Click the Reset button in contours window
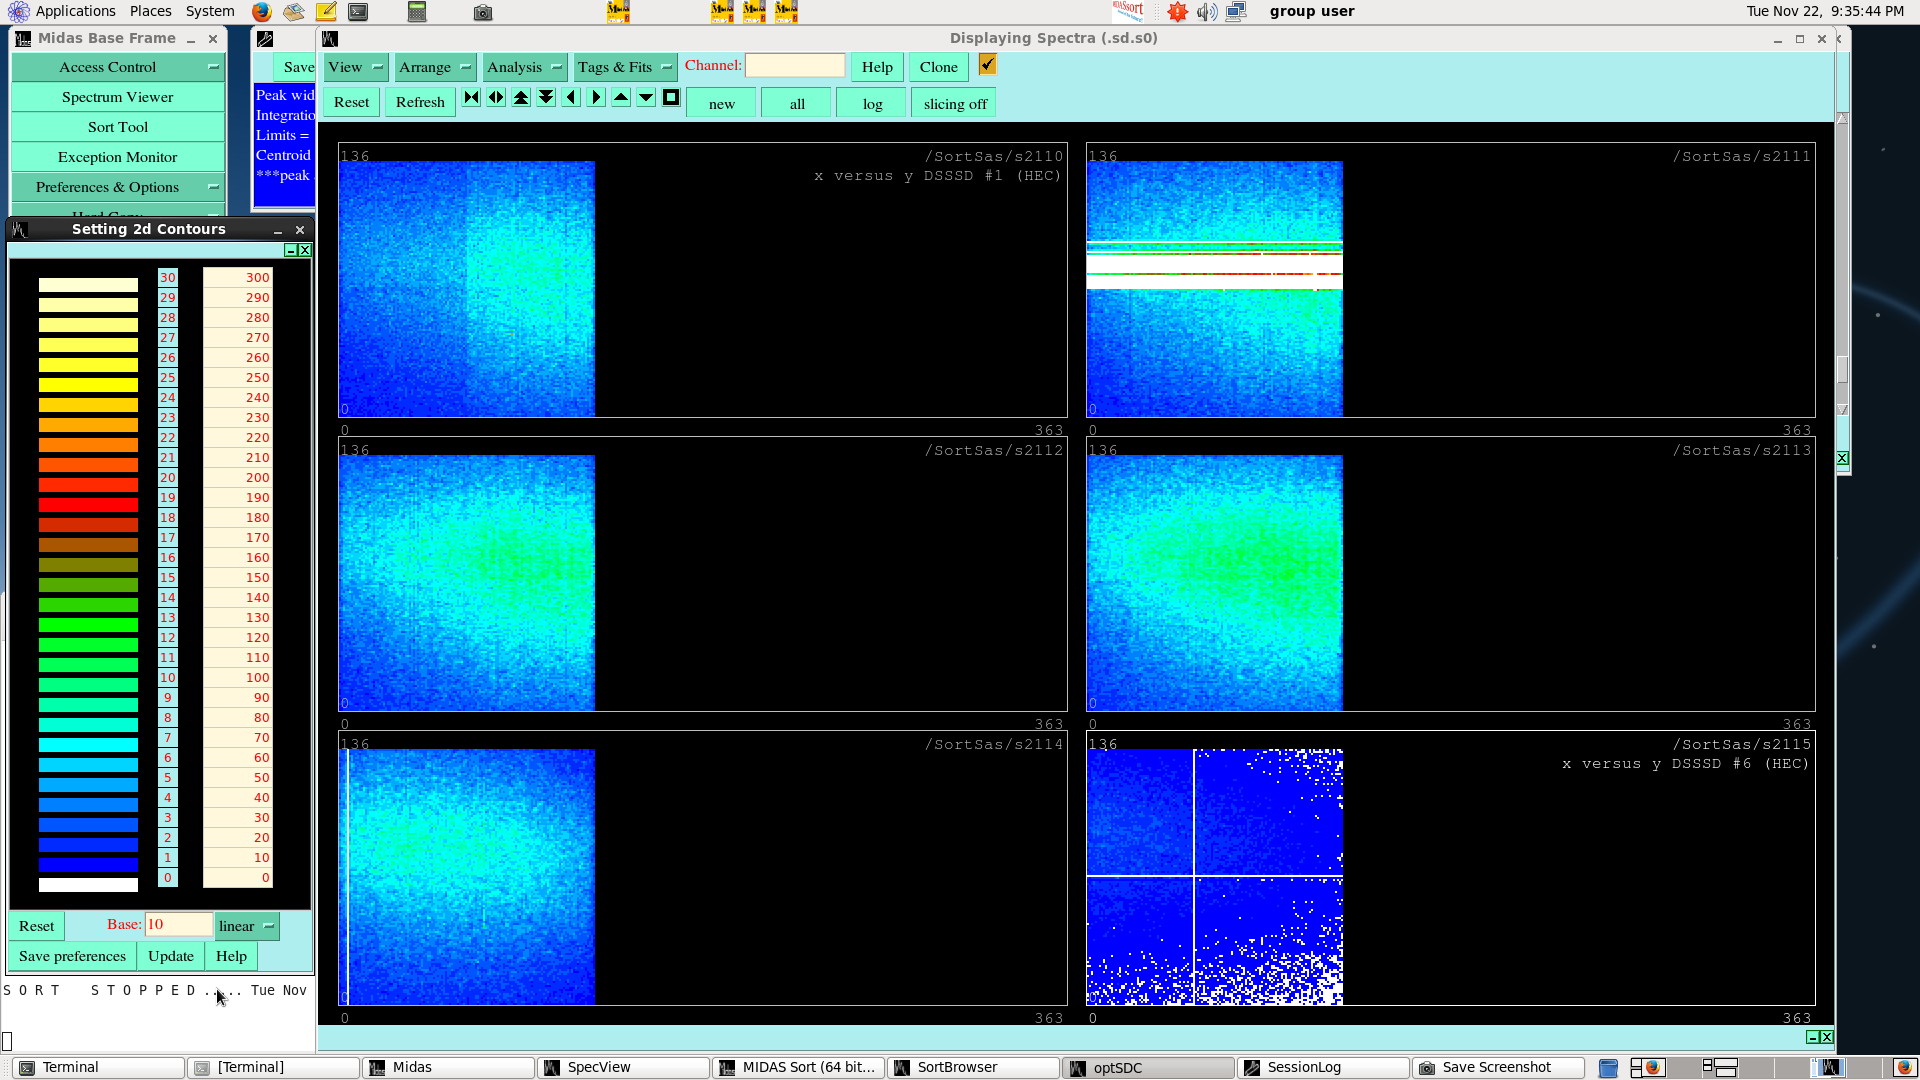Image resolution: width=1920 pixels, height=1080 pixels. tap(37, 926)
